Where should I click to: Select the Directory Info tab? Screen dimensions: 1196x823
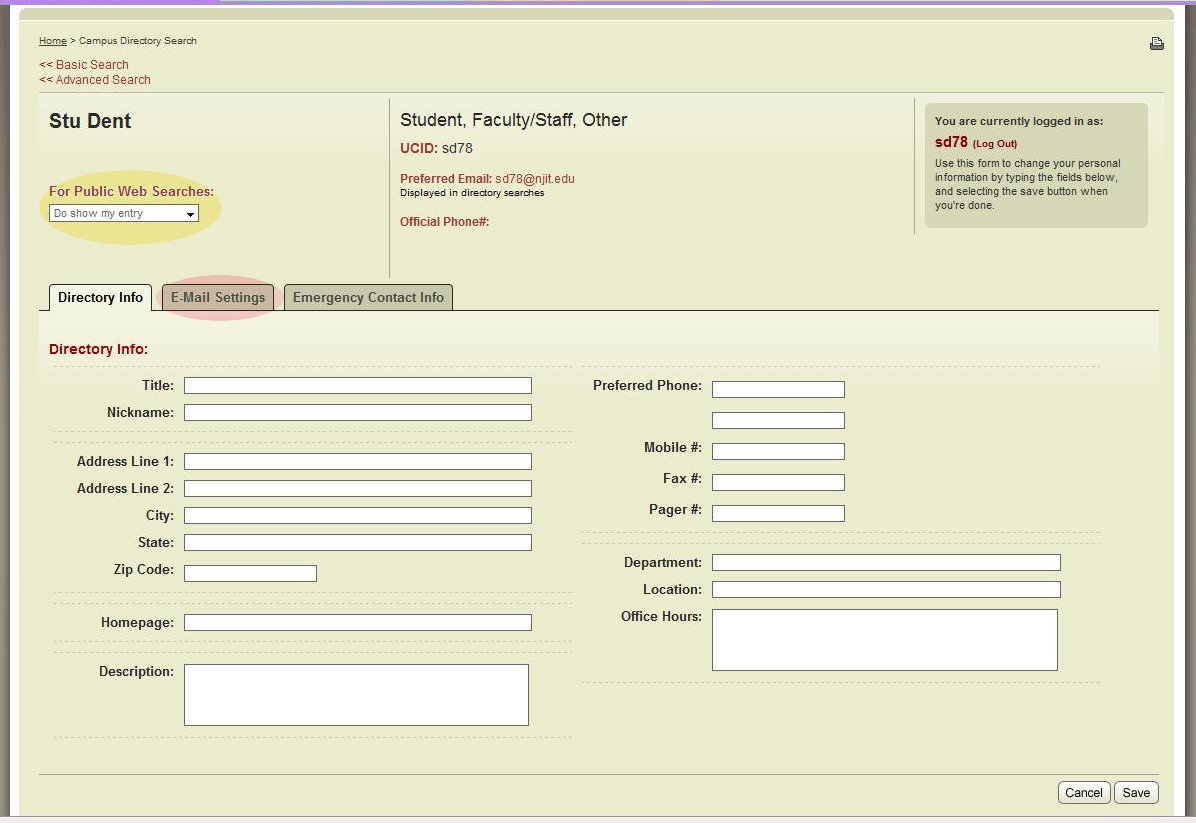pos(99,297)
